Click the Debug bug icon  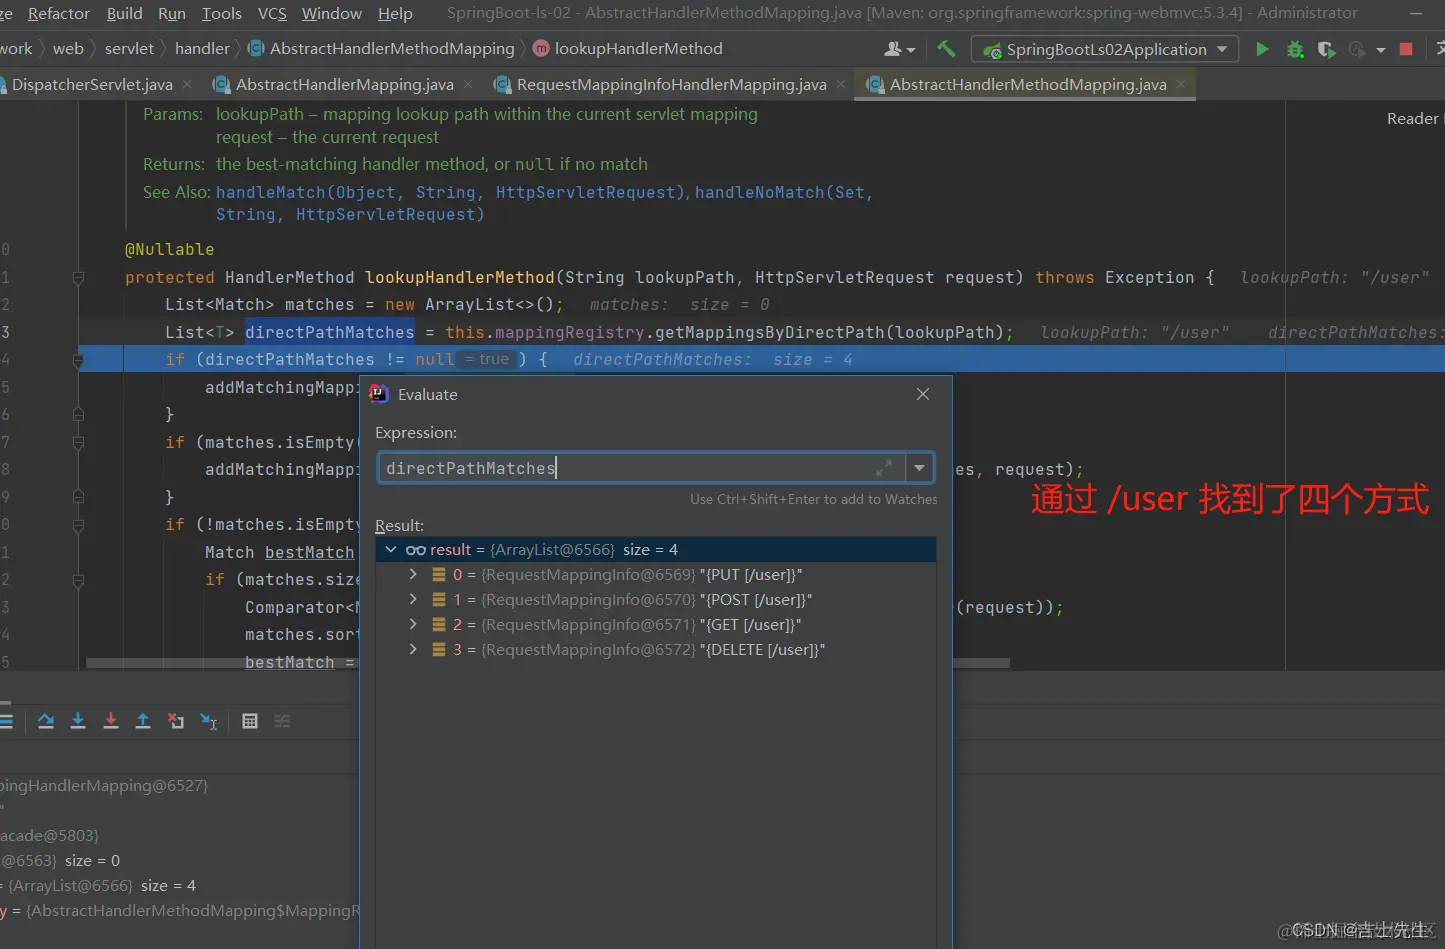click(1295, 49)
